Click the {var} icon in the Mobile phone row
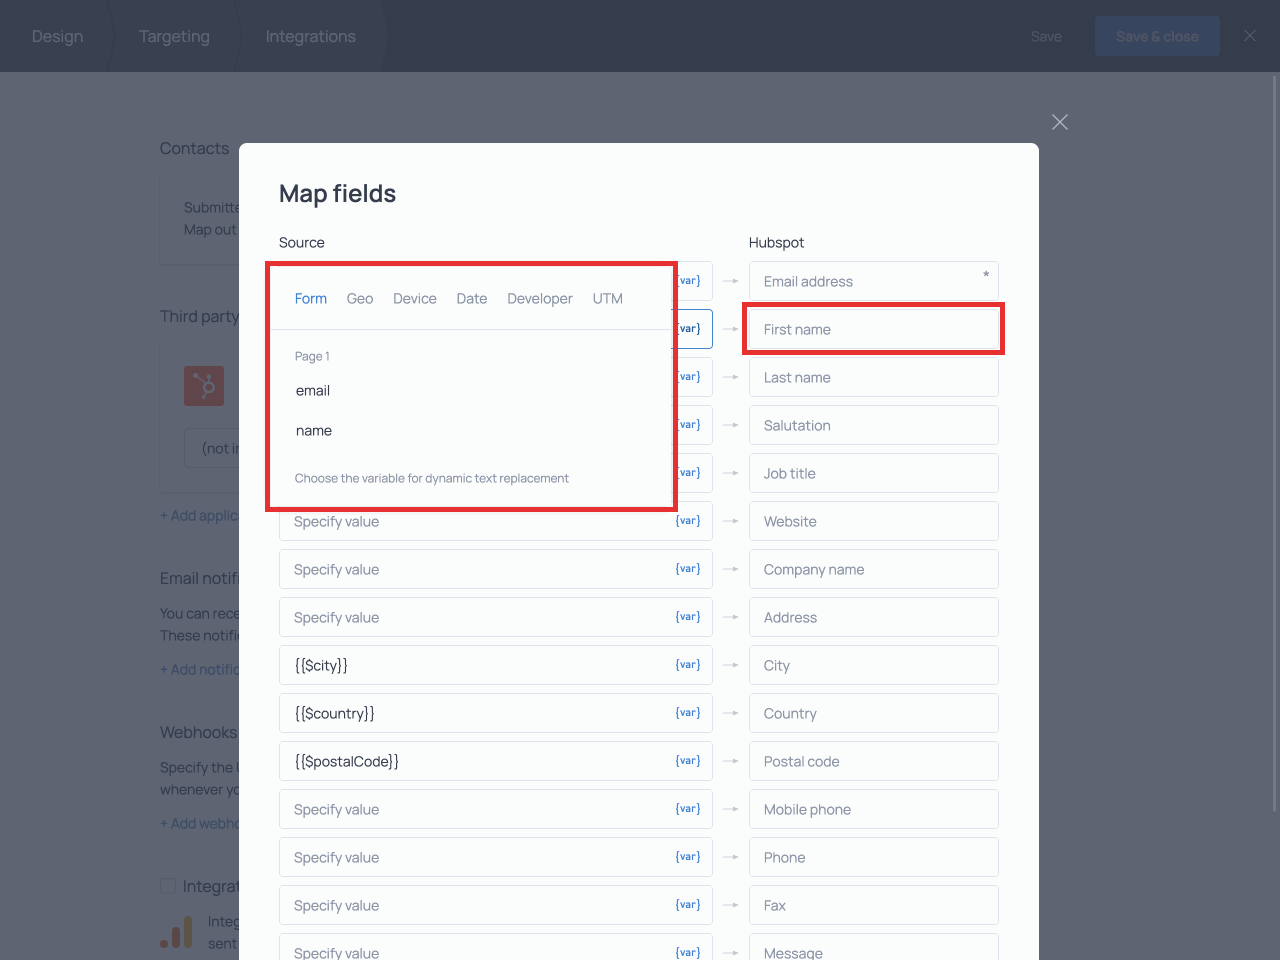 coord(688,809)
